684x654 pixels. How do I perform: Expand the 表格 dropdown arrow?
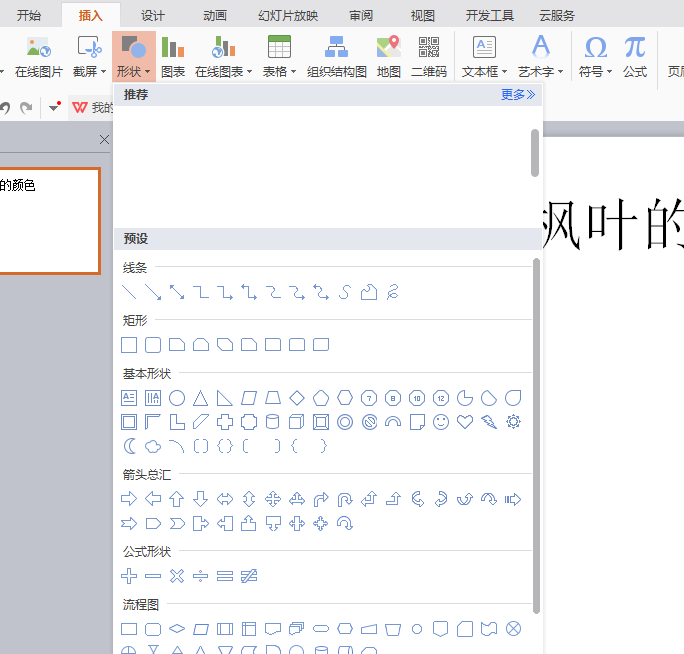click(x=293, y=72)
